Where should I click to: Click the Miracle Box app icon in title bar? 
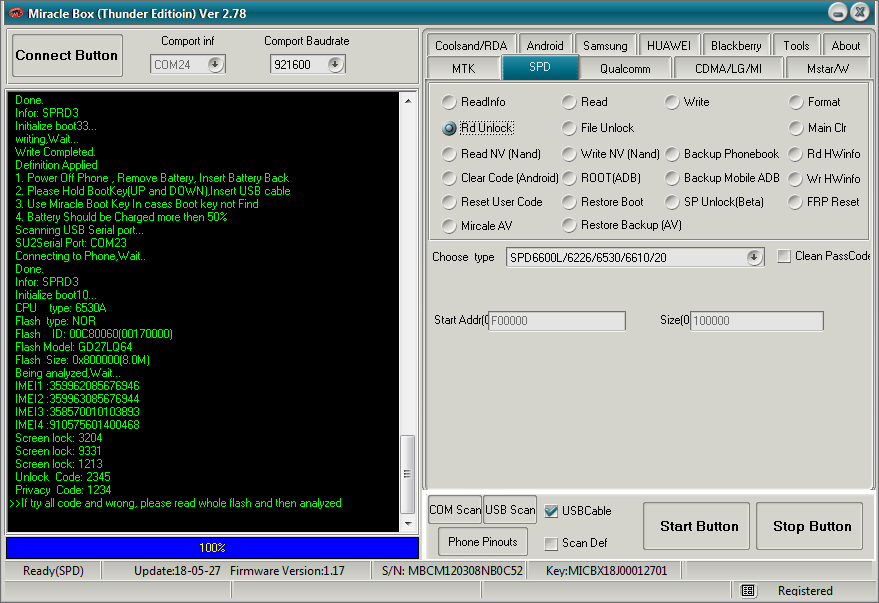click(x=16, y=13)
